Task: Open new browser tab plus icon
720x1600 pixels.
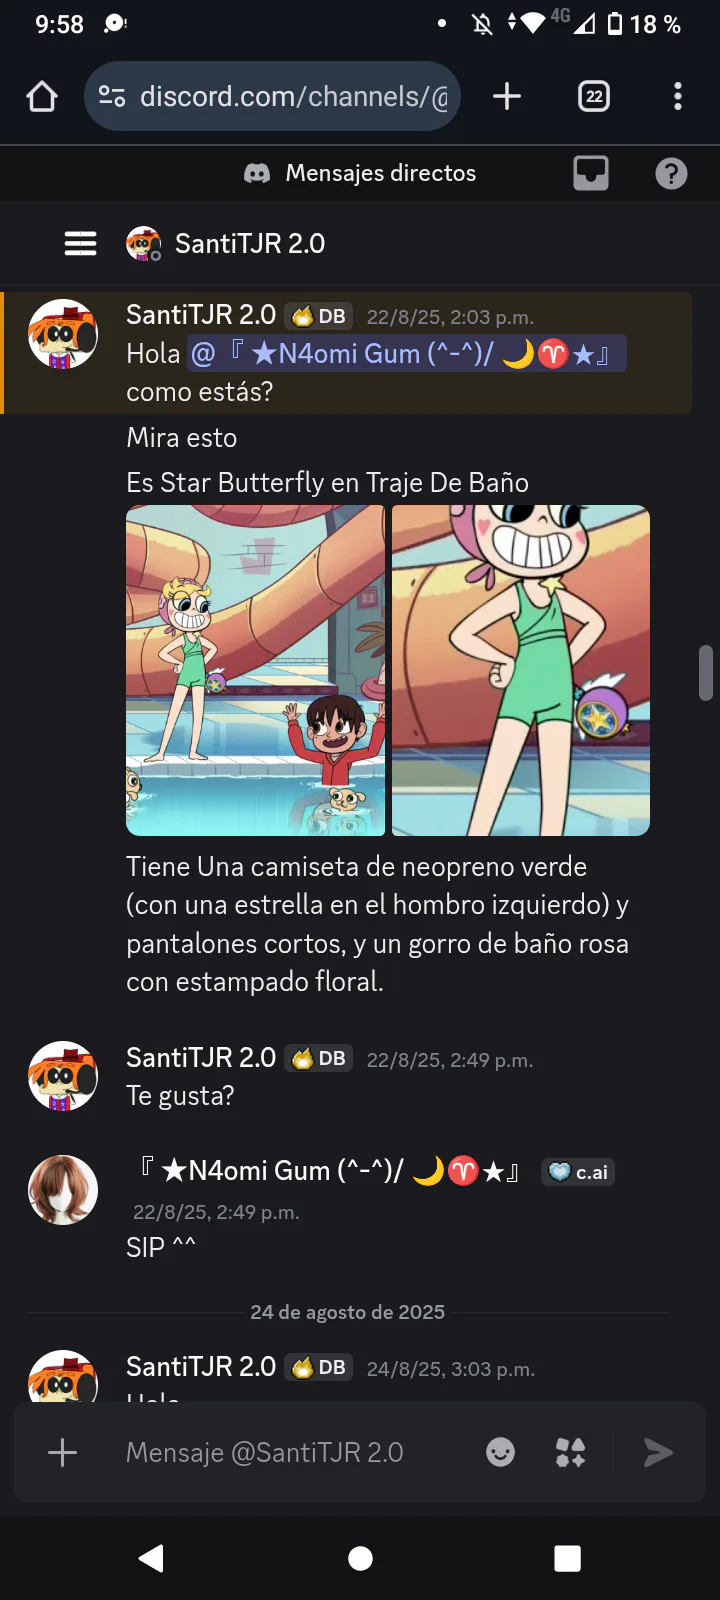Action: (507, 96)
